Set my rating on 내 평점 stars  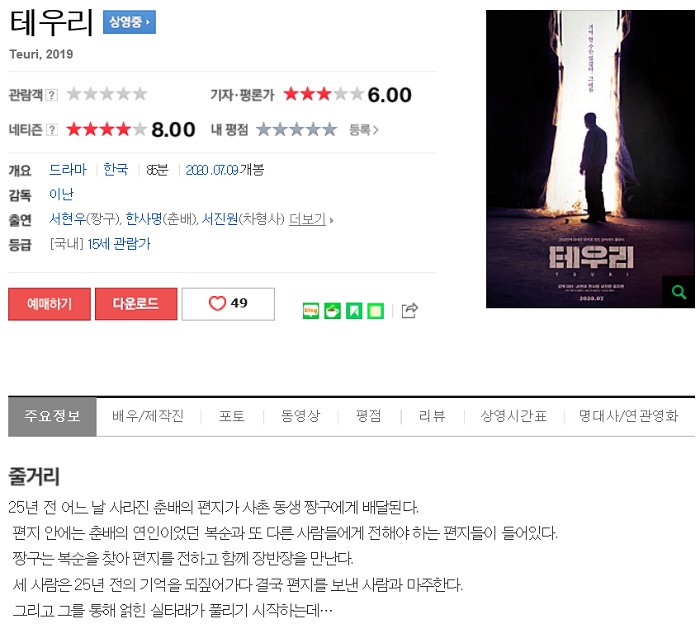coord(296,129)
